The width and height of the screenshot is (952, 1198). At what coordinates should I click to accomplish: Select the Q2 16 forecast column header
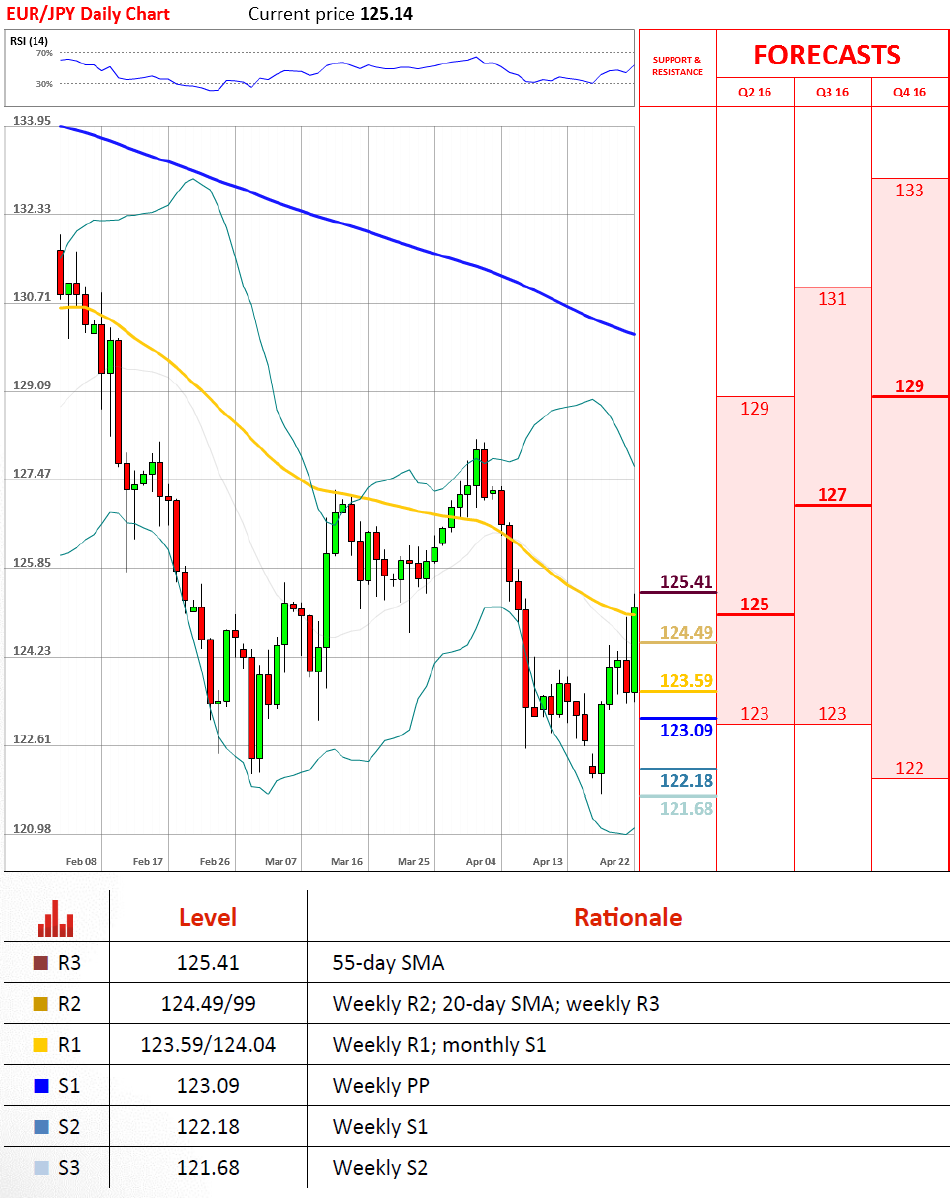[754, 92]
